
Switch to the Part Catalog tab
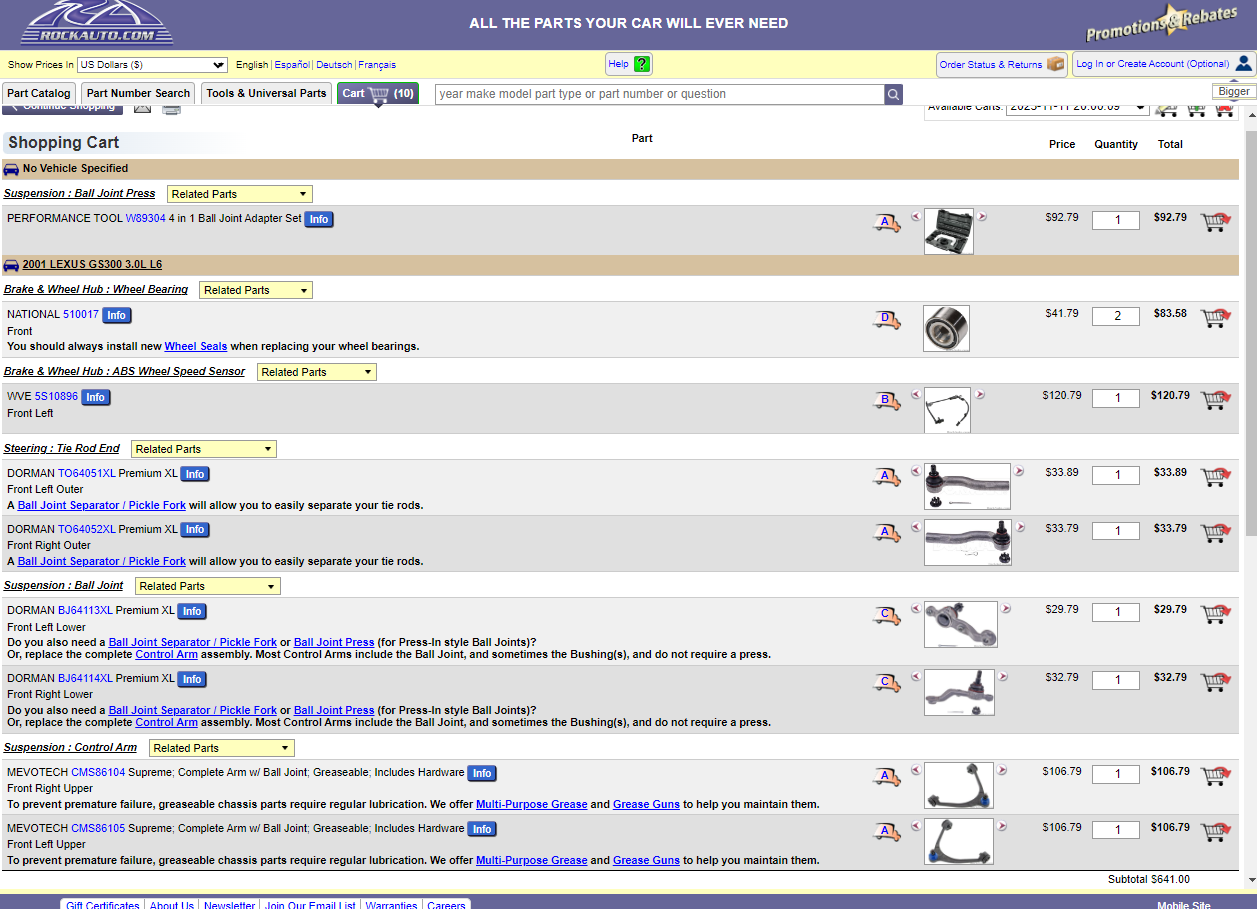(39, 93)
